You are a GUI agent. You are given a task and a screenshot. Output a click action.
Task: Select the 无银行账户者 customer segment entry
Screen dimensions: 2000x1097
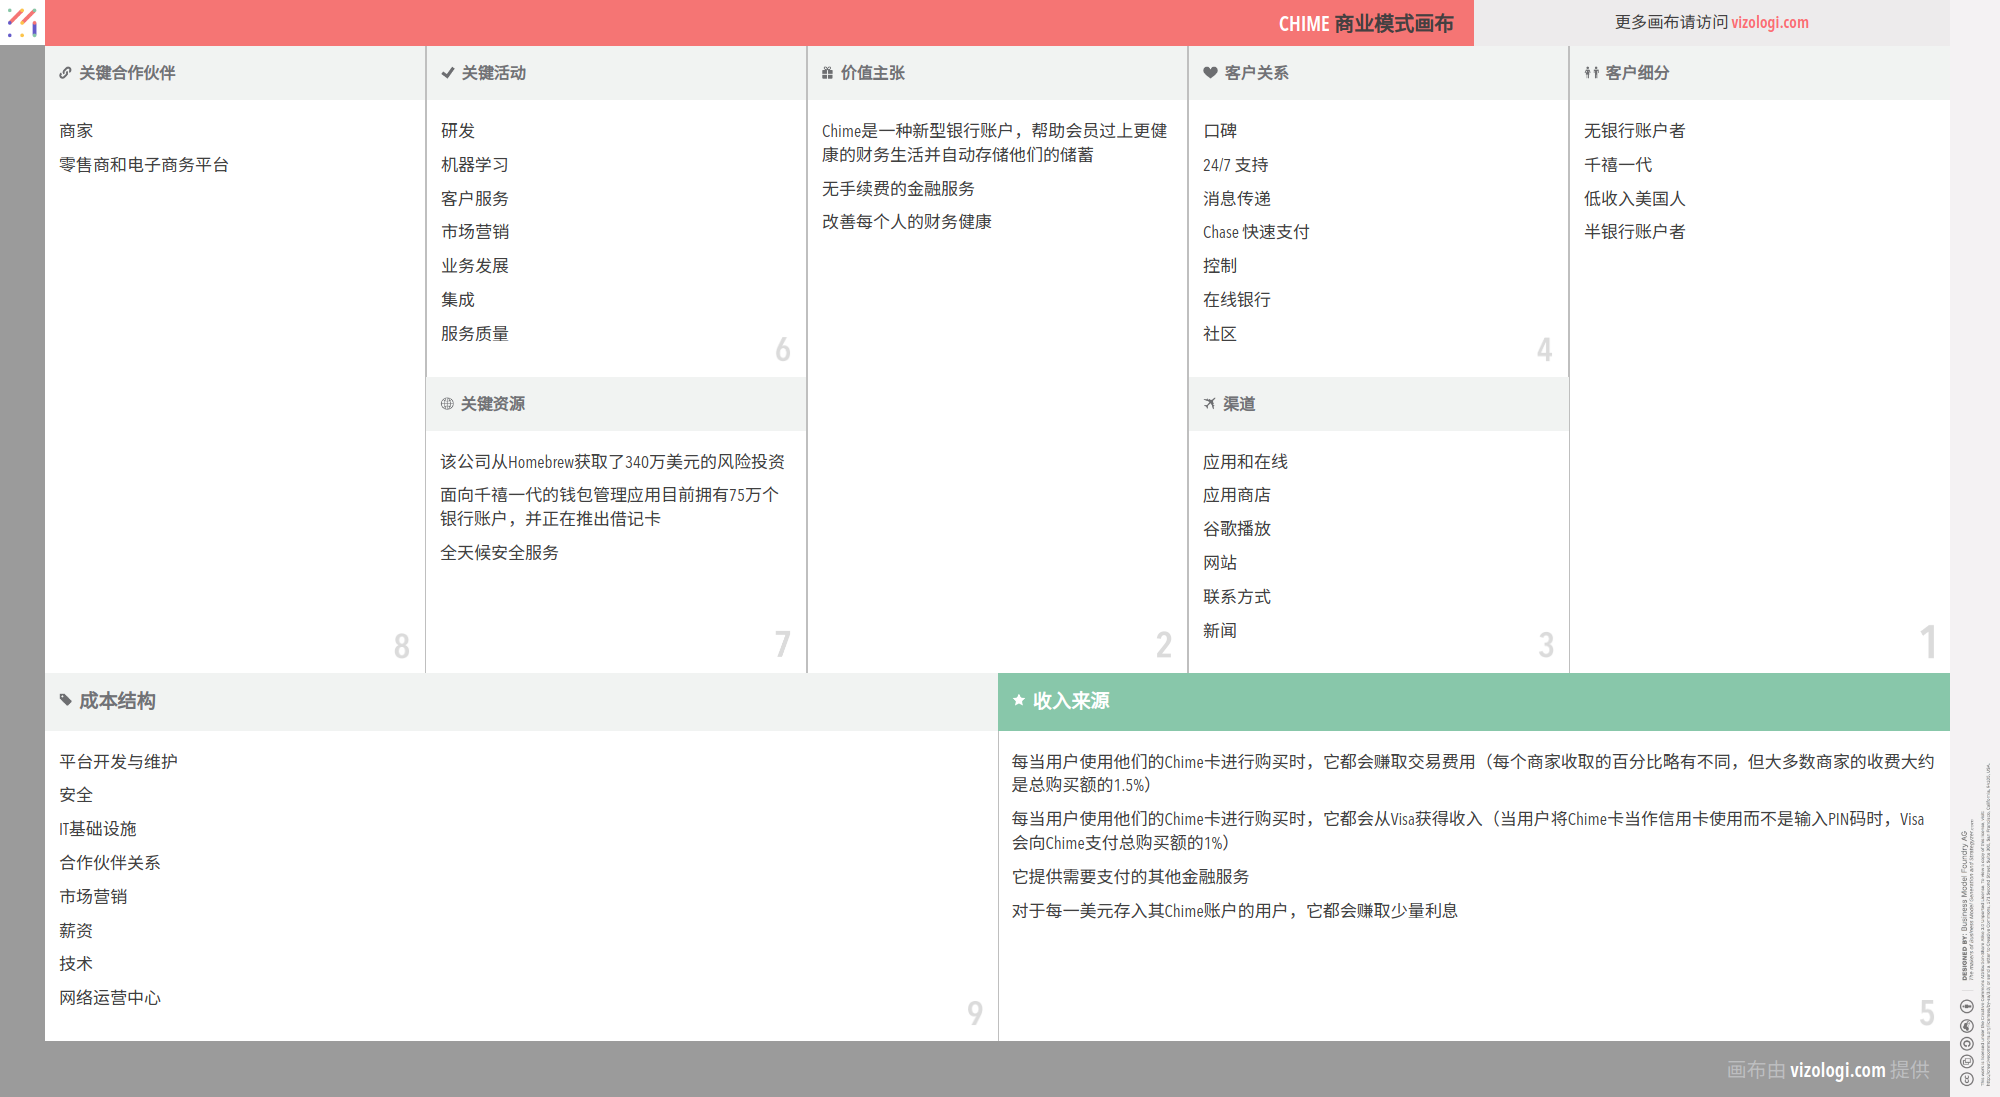[x=1634, y=131]
